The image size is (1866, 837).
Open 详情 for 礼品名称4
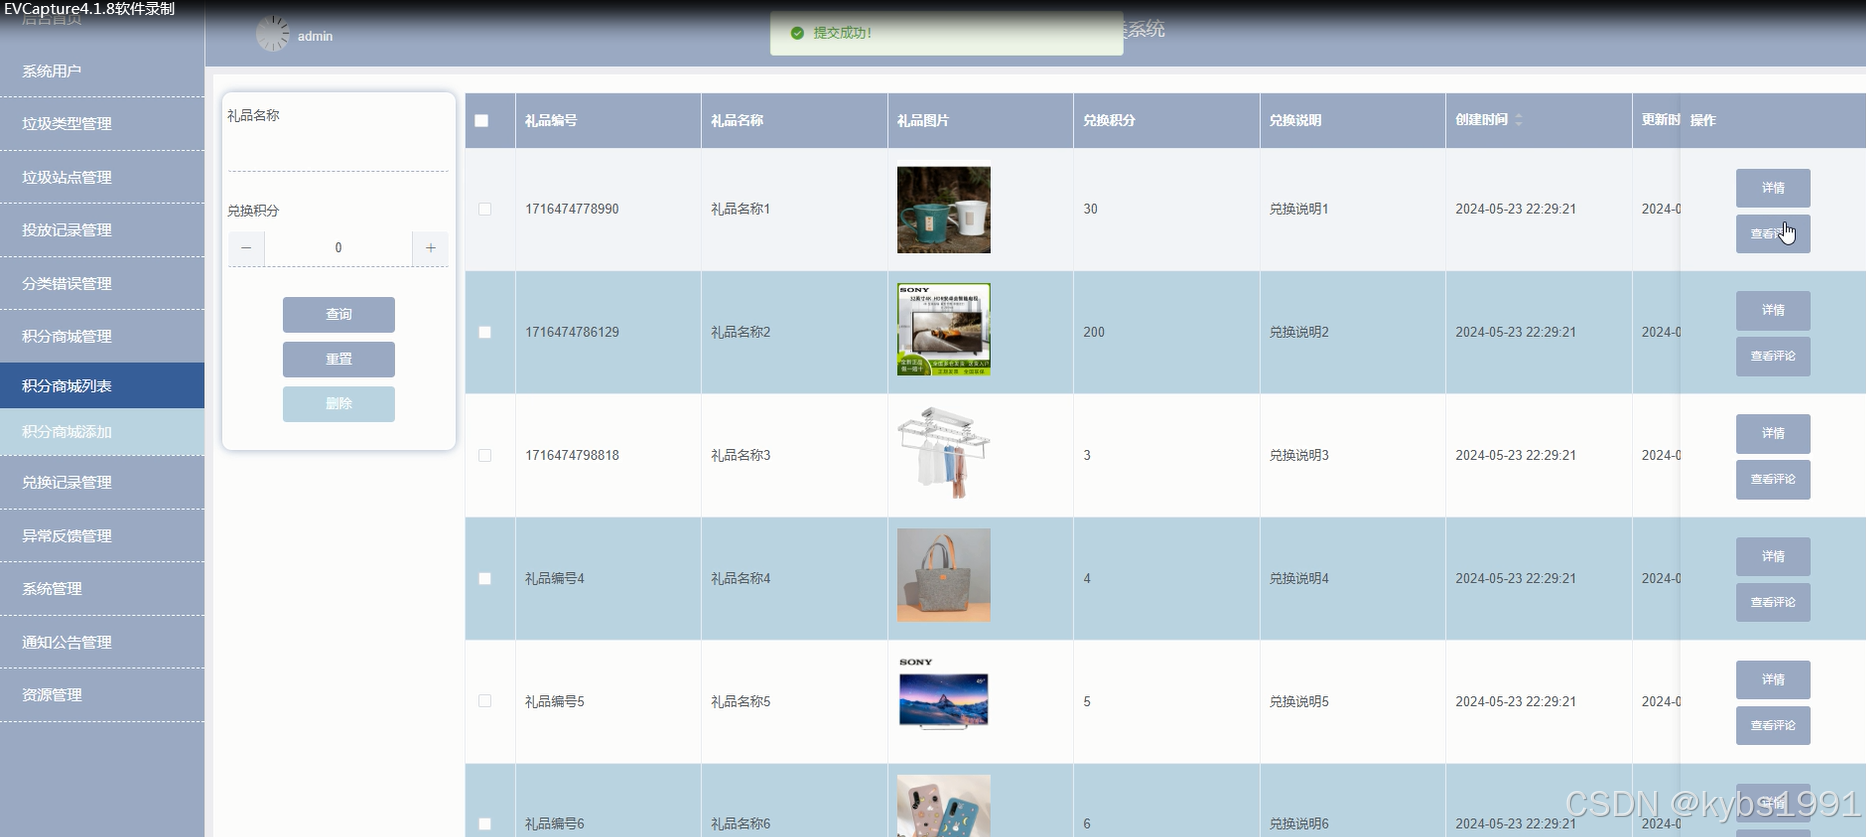[1773, 556]
